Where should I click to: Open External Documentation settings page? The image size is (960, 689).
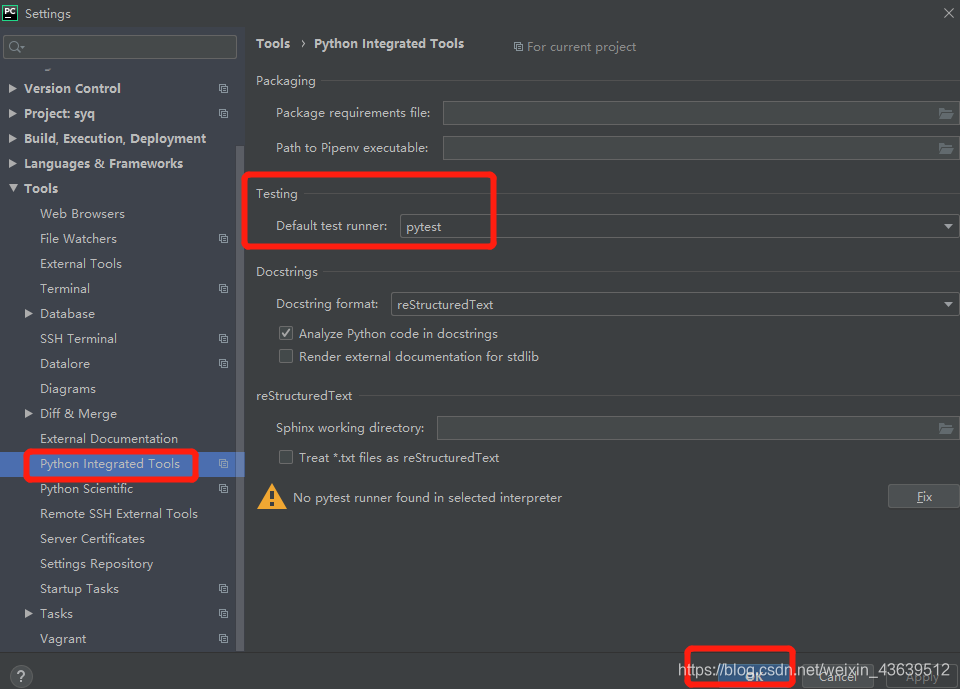(x=109, y=439)
